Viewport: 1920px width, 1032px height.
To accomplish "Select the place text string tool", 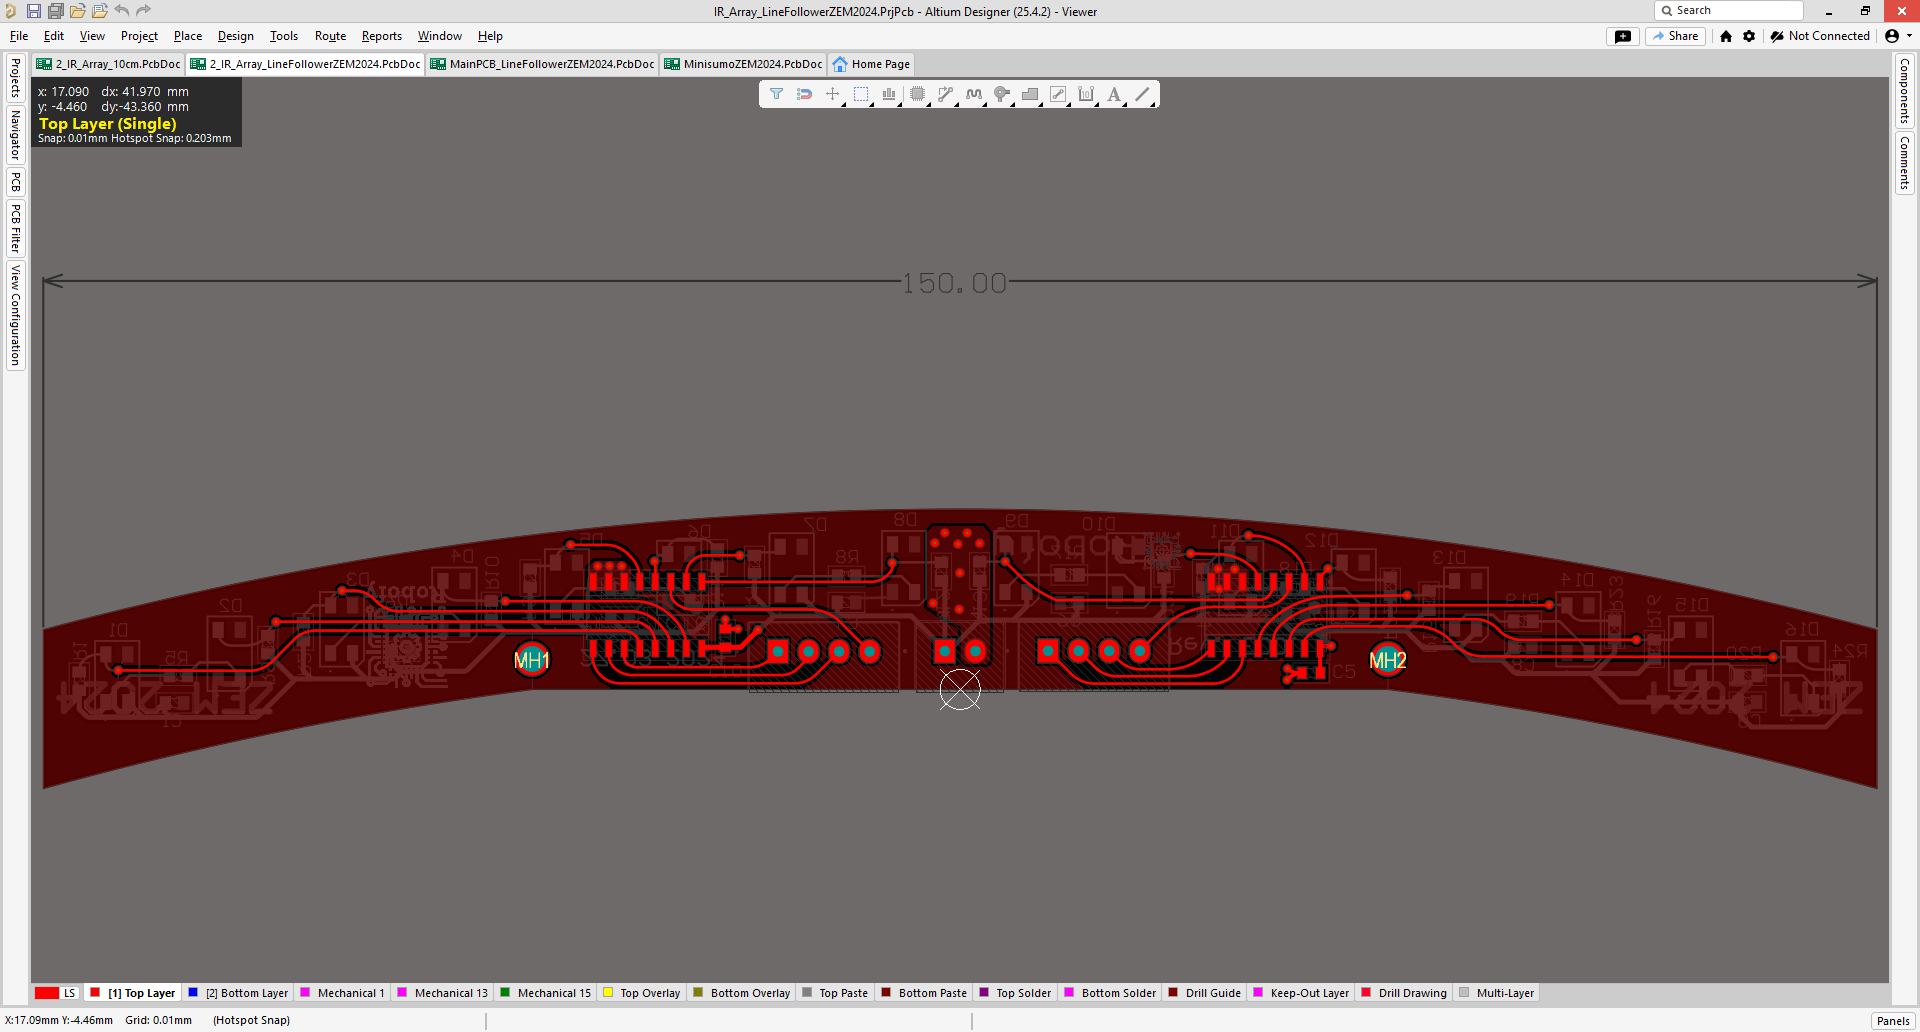I will click(1114, 94).
